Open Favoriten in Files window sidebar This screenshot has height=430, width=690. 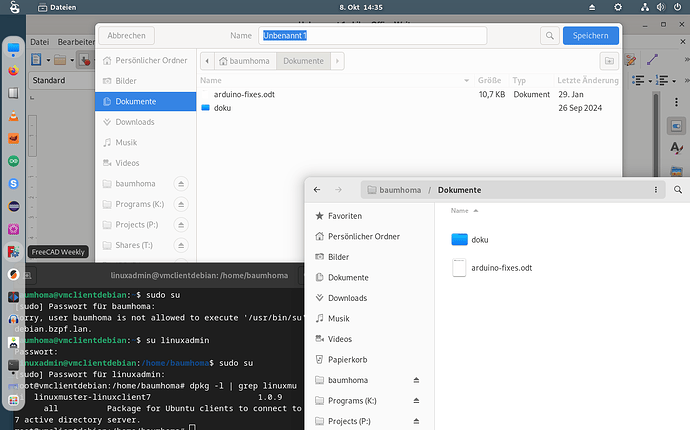coord(369,216)
